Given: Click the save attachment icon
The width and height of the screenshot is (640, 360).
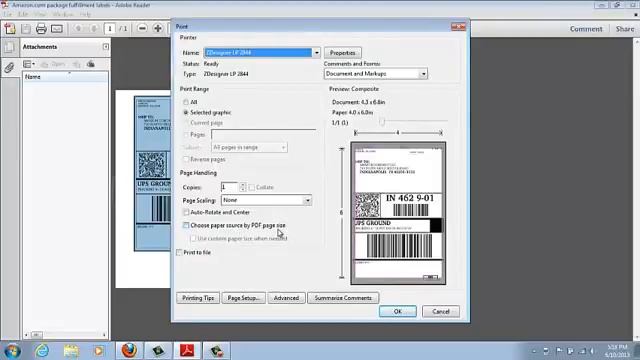Looking at the screenshot, I should click(x=76, y=64).
